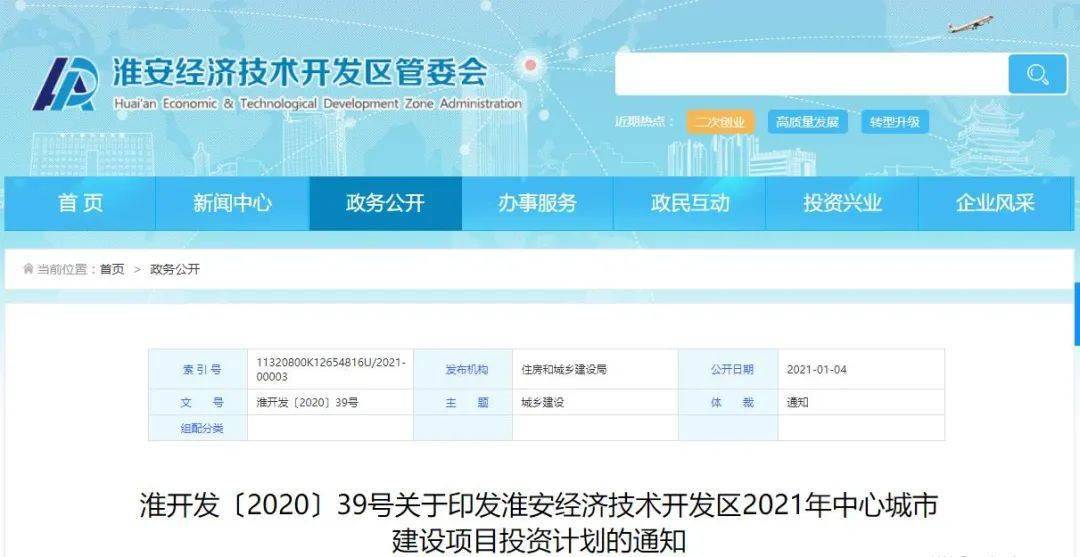Click the 主 题 label cell
Screen dimensions: 1080x557
point(463,403)
